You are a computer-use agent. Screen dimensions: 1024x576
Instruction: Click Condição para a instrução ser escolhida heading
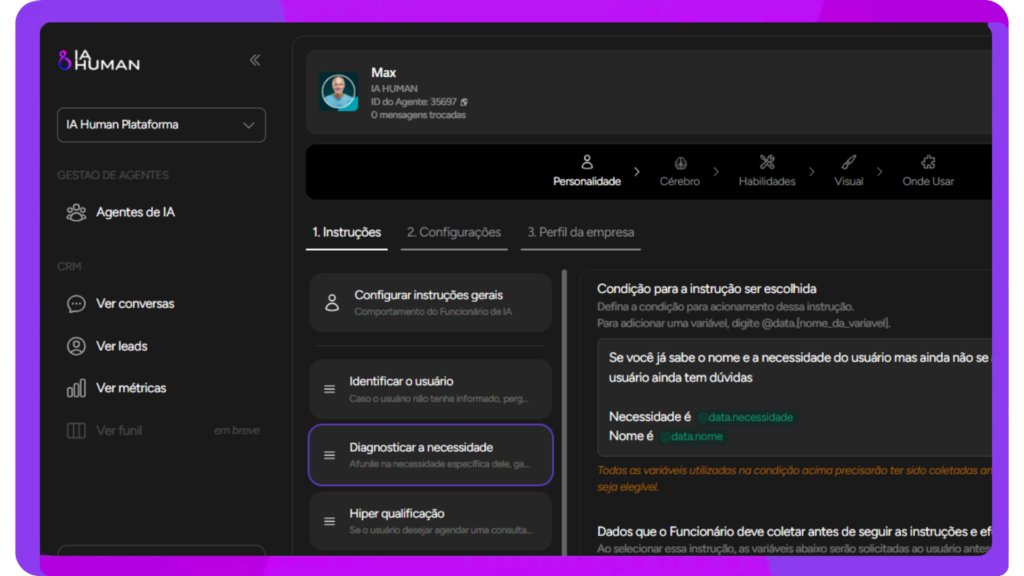(707, 289)
